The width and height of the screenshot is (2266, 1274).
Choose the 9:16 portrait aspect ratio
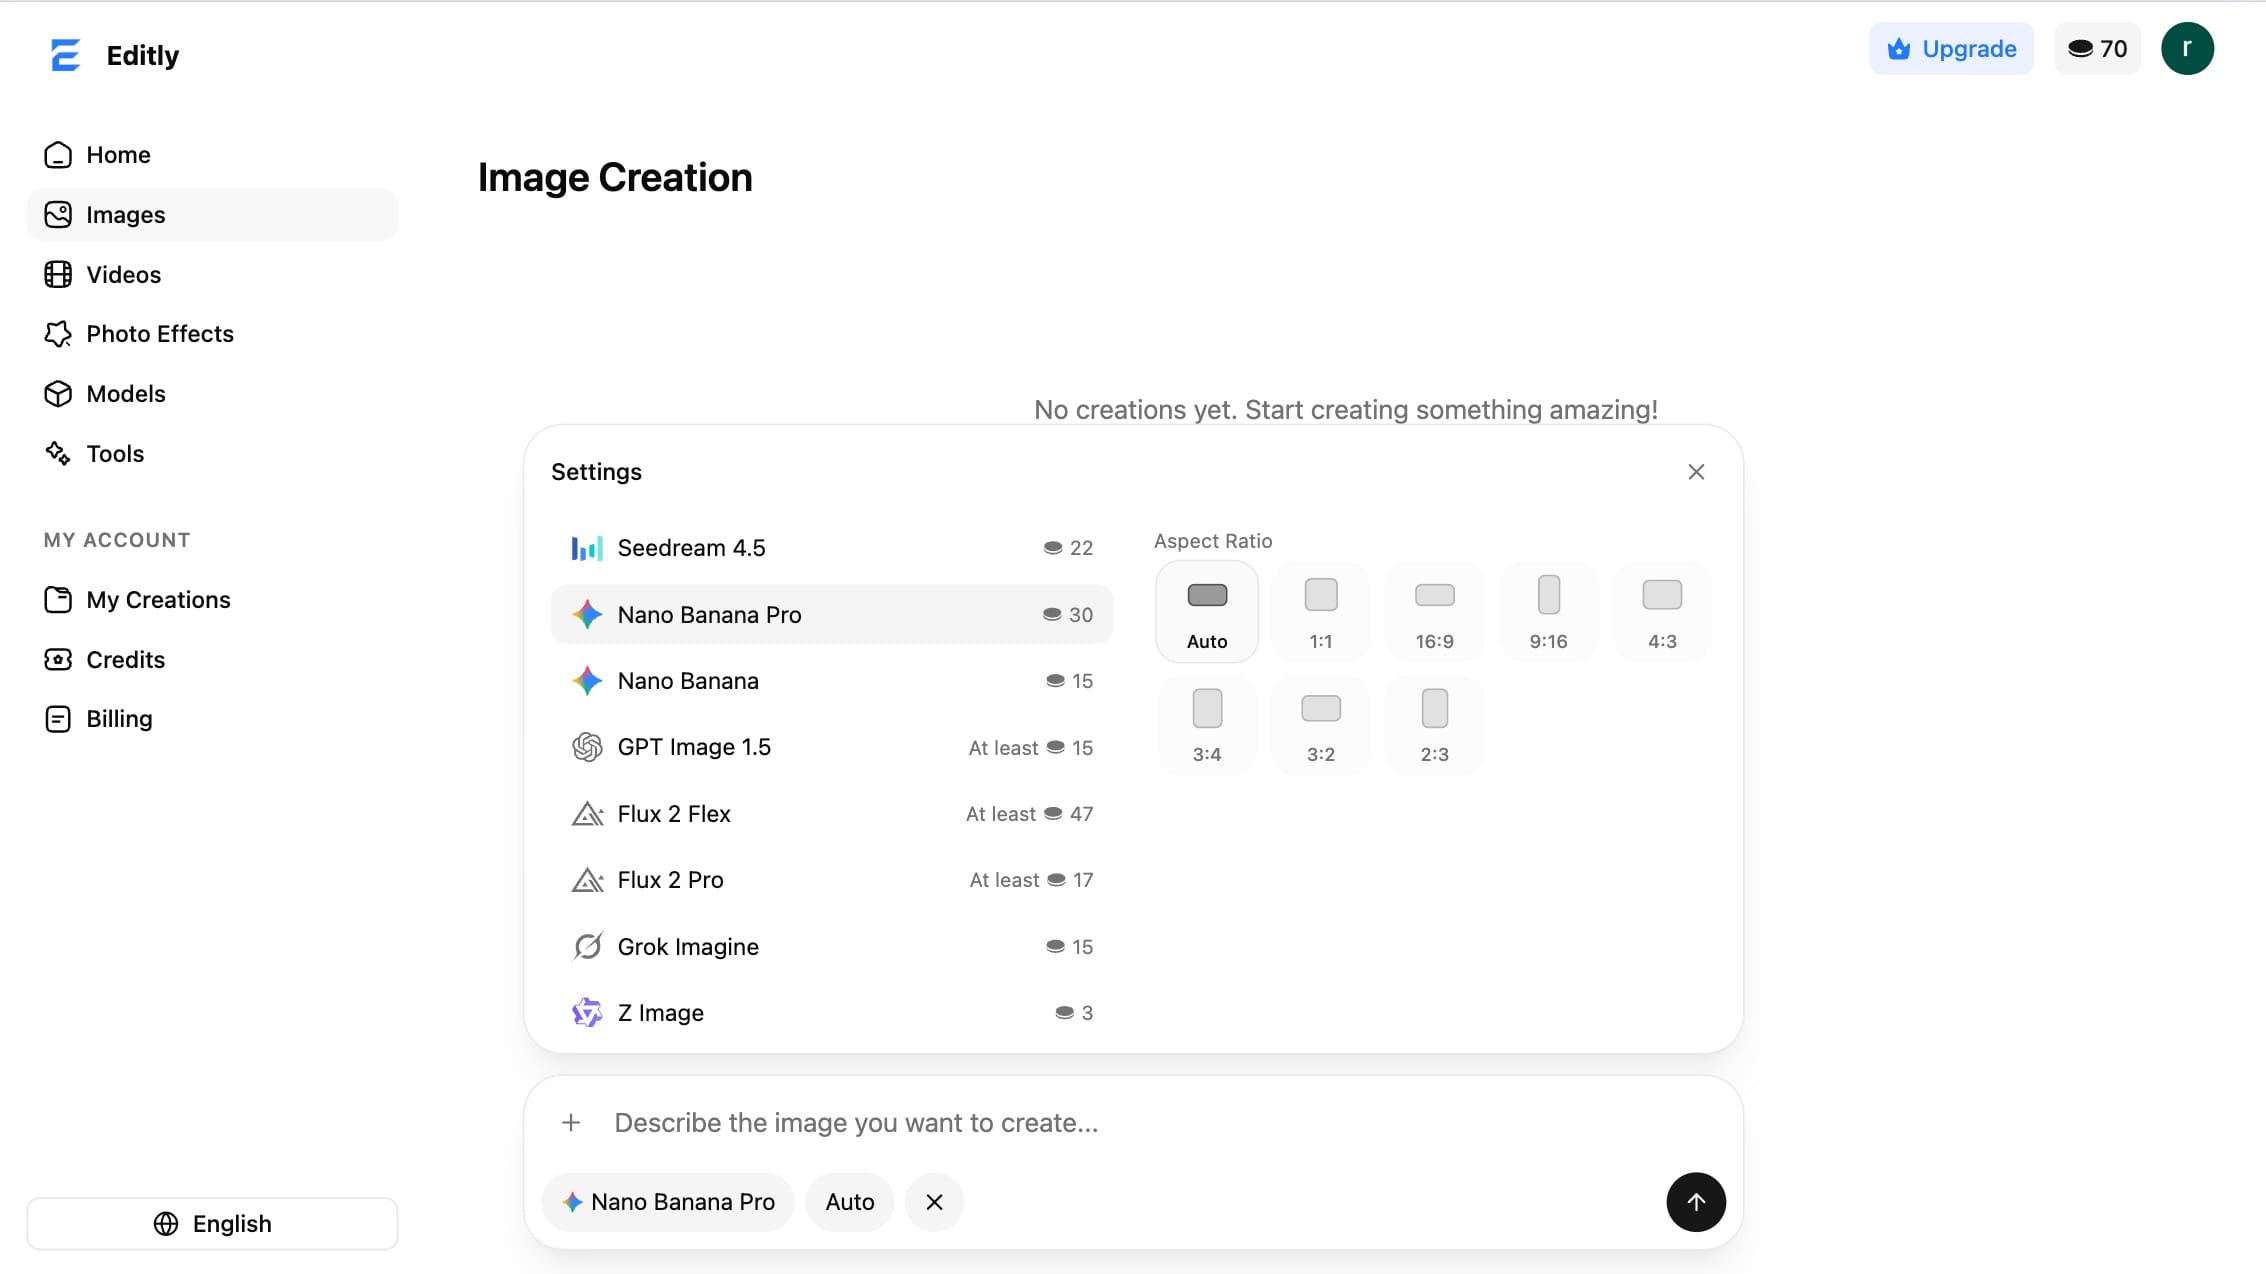(1548, 611)
